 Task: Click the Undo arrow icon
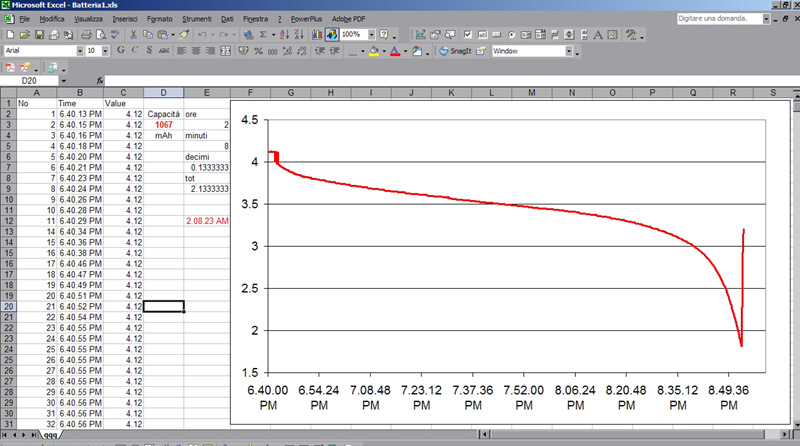click(203, 35)
